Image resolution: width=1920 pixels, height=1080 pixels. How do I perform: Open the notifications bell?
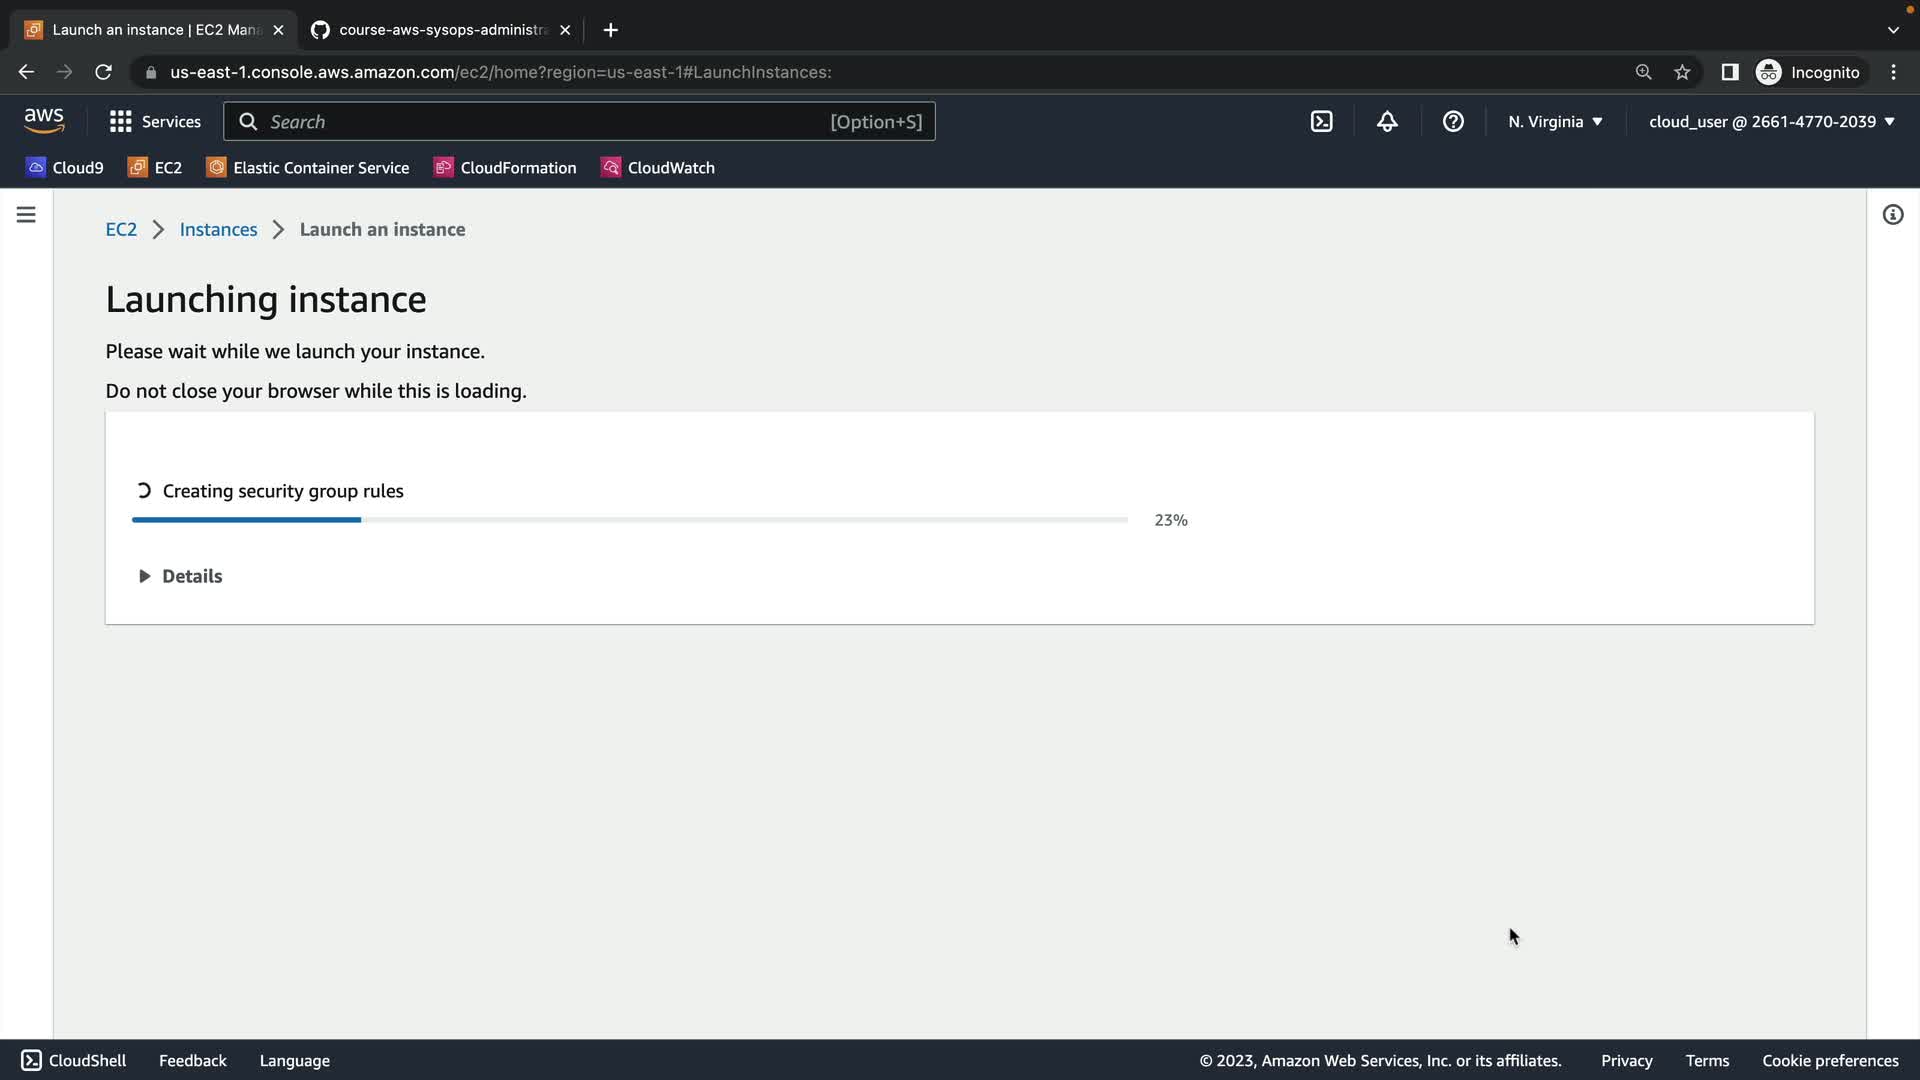pos(1387,122)
